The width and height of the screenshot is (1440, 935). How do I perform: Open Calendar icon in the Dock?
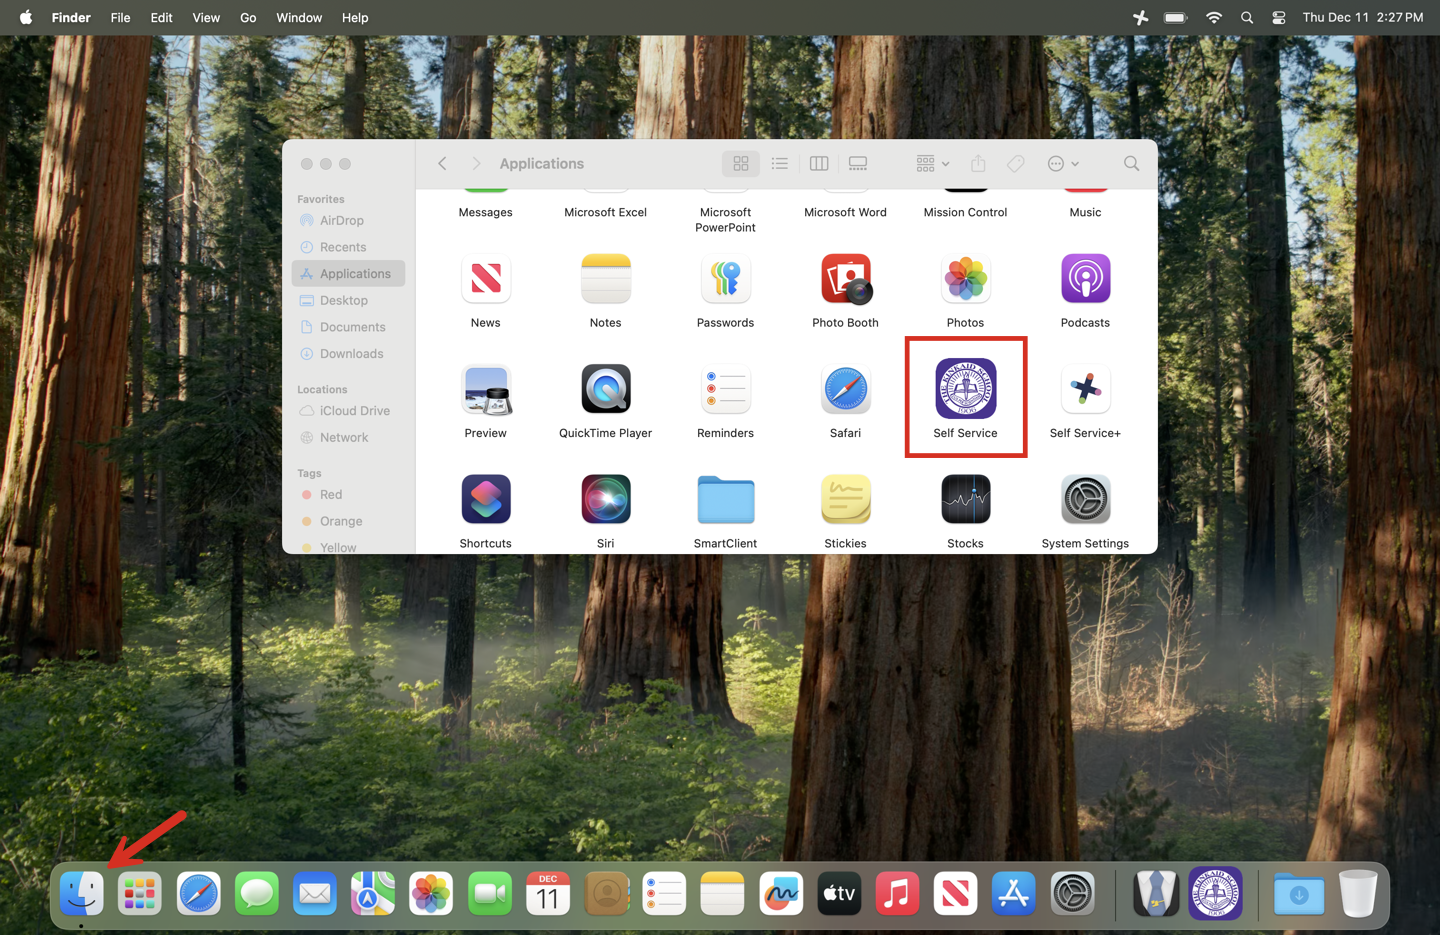click(x=548, y=893)
